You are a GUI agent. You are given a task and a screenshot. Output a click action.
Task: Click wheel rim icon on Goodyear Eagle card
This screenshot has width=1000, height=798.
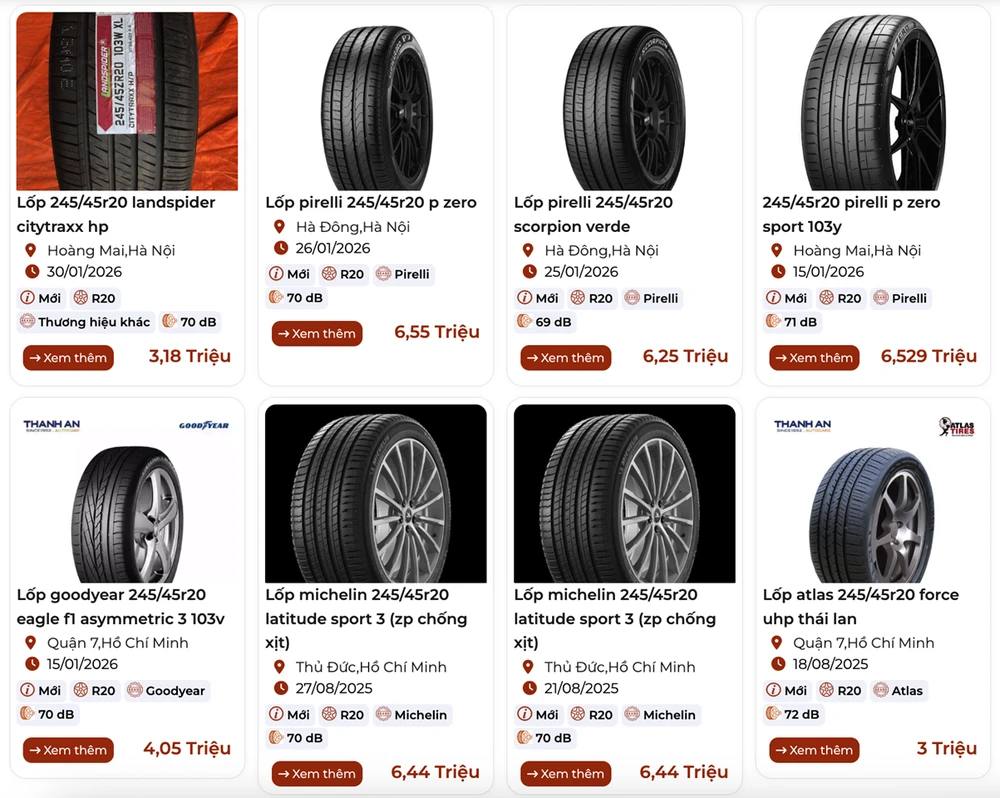click(x=81, y=691)
